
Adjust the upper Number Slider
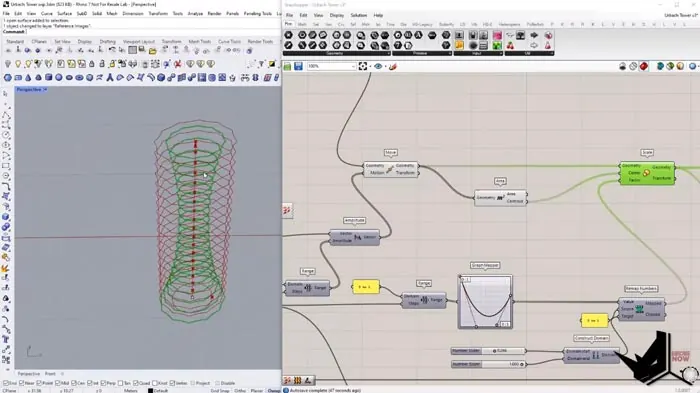tap(488, 351)
